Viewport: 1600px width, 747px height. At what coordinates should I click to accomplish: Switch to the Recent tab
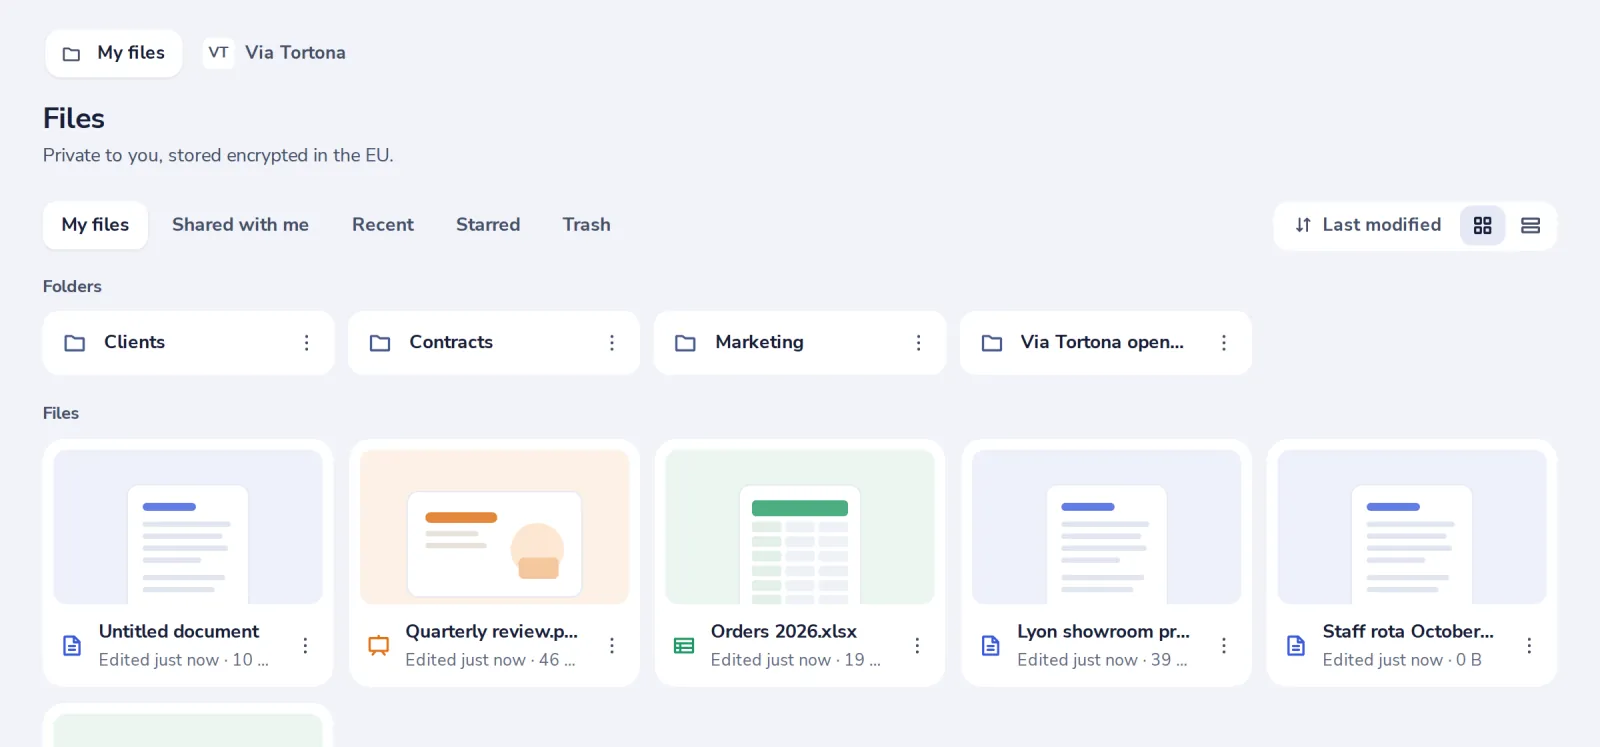(383, 225)
